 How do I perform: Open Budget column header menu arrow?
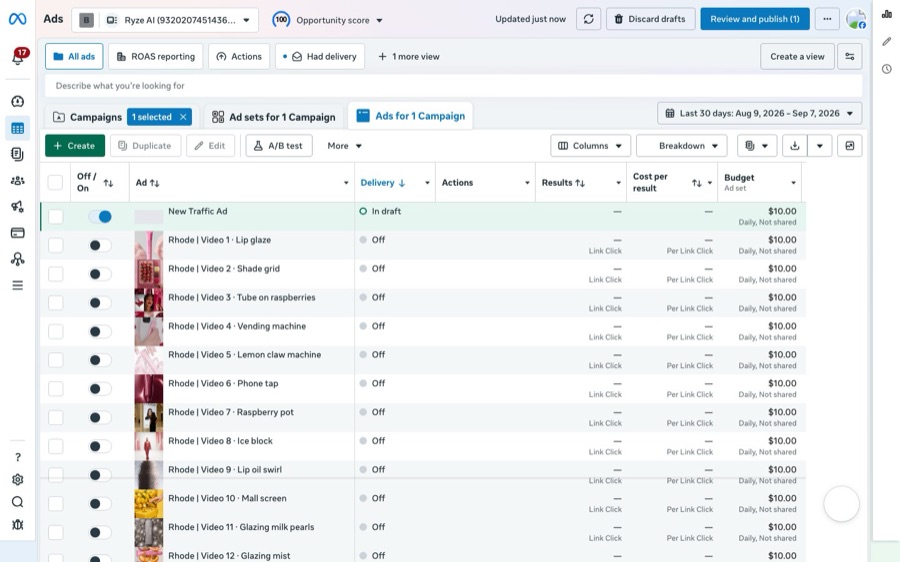(x=793, y=183)
